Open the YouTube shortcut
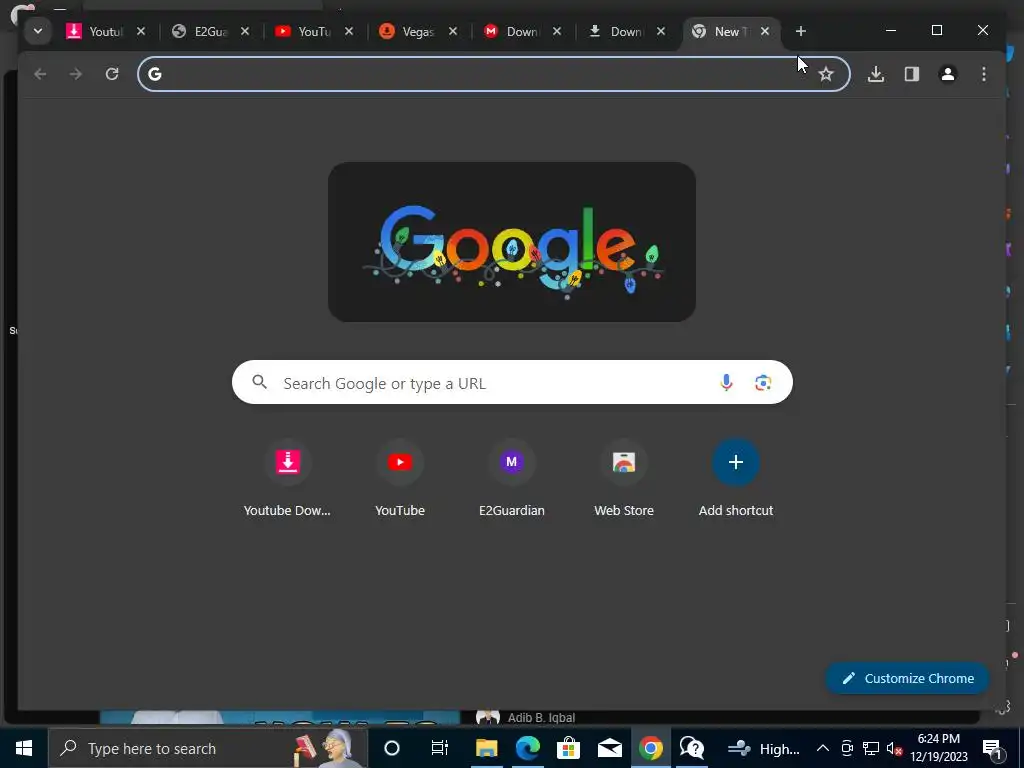The height and width of the screenshot is (768, 1024). [400, 478]
